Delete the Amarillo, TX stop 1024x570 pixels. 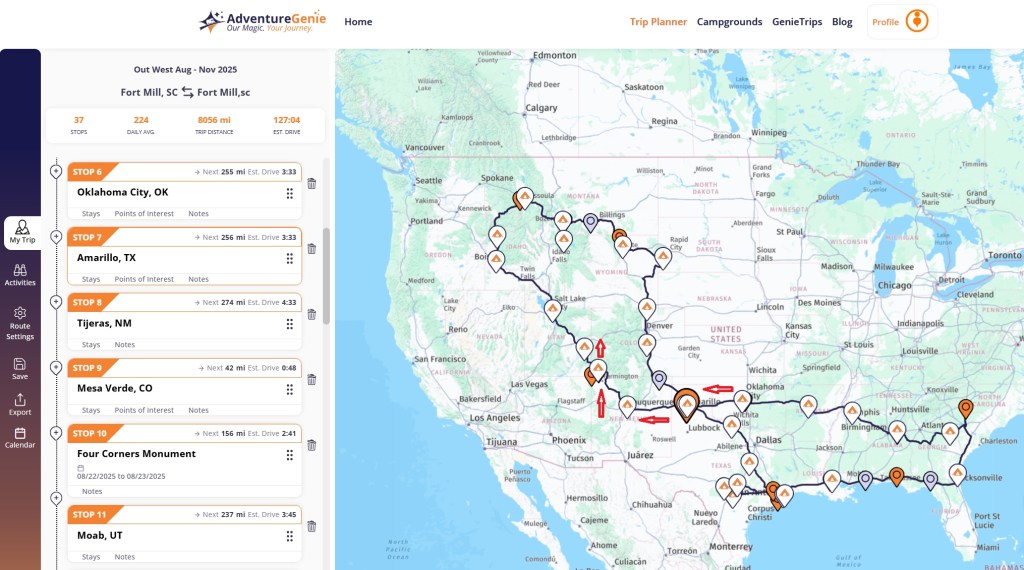311,249
